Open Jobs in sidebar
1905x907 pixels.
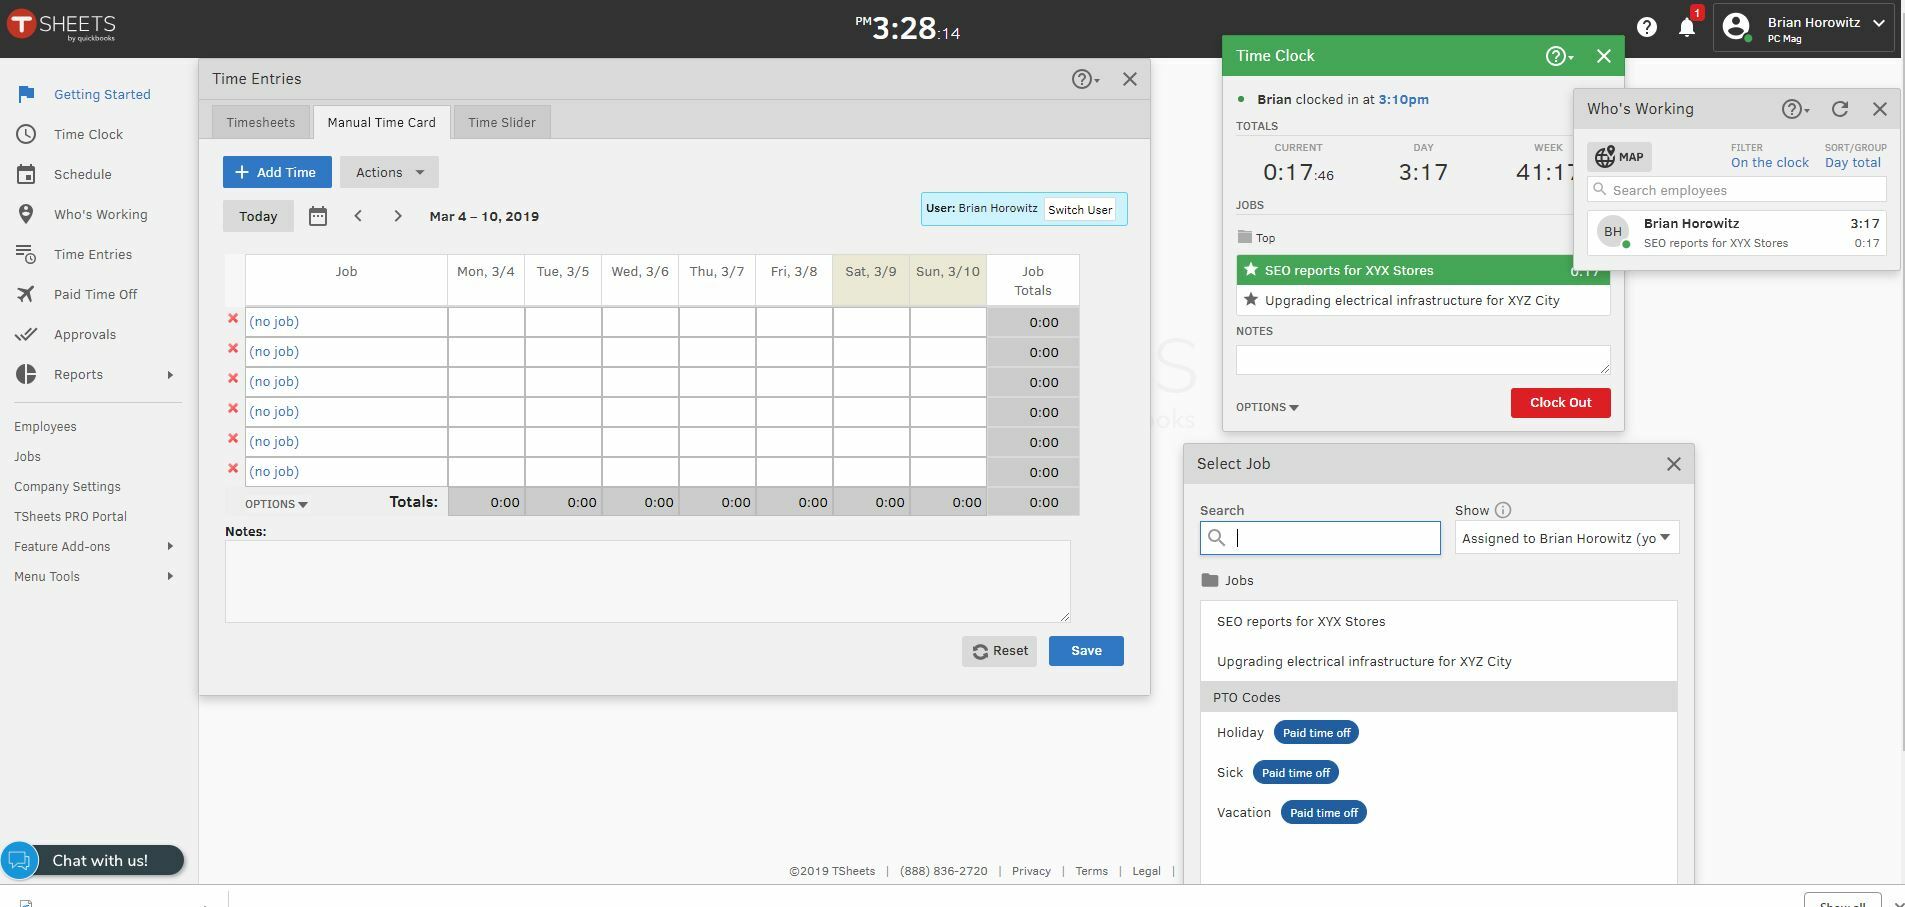pos(27,457)
